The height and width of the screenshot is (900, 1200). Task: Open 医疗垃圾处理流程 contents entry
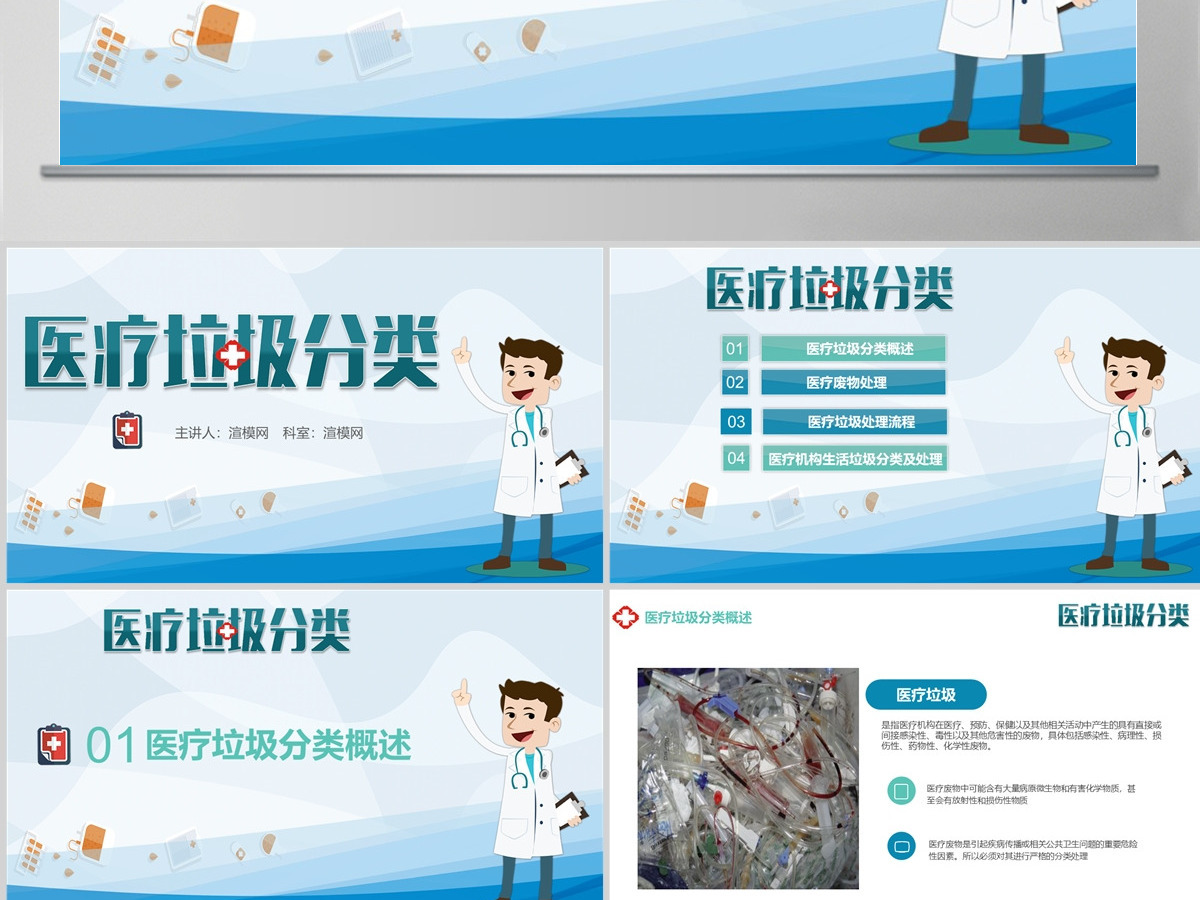854,422
